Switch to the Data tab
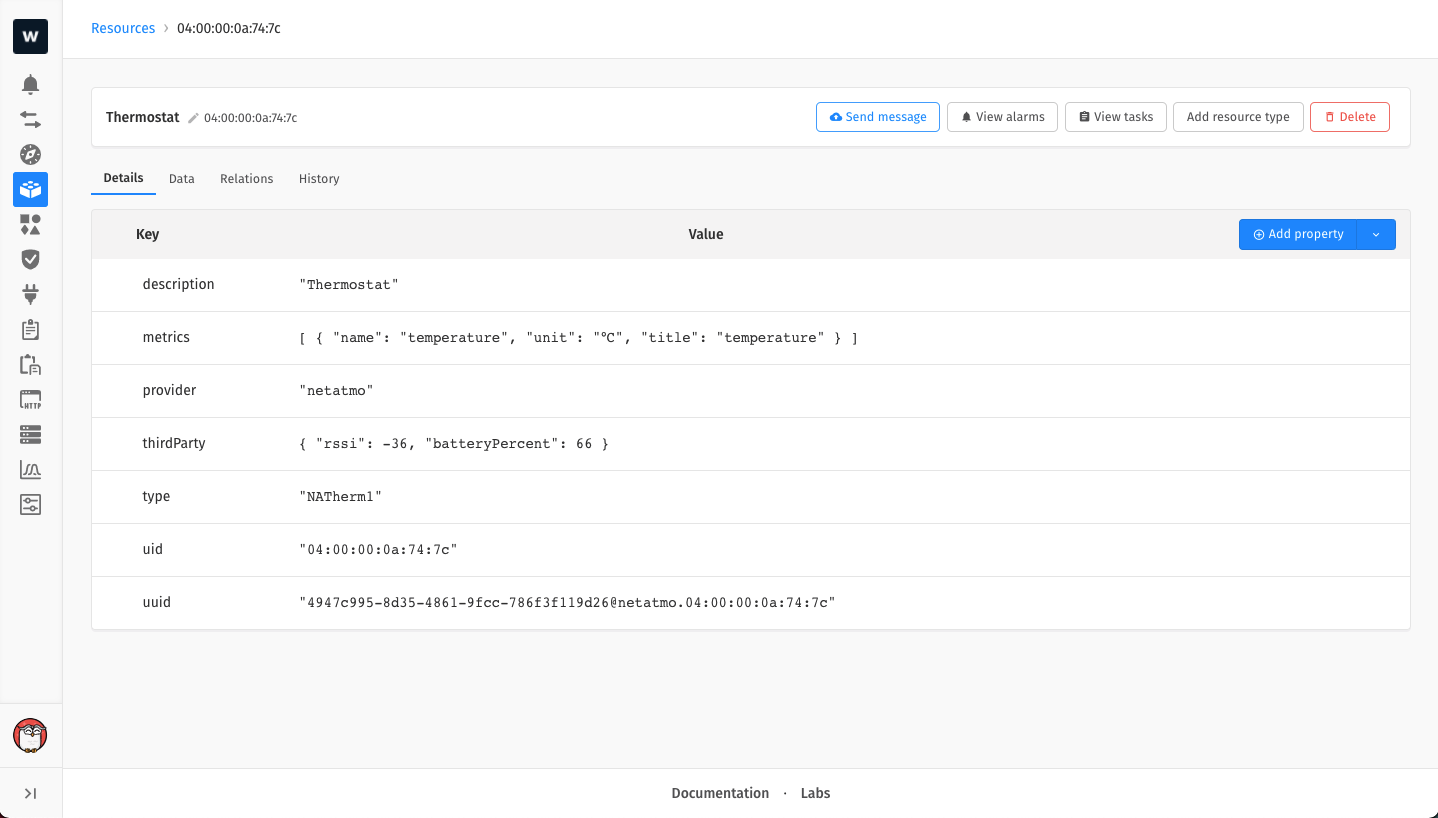 [181, 179]
